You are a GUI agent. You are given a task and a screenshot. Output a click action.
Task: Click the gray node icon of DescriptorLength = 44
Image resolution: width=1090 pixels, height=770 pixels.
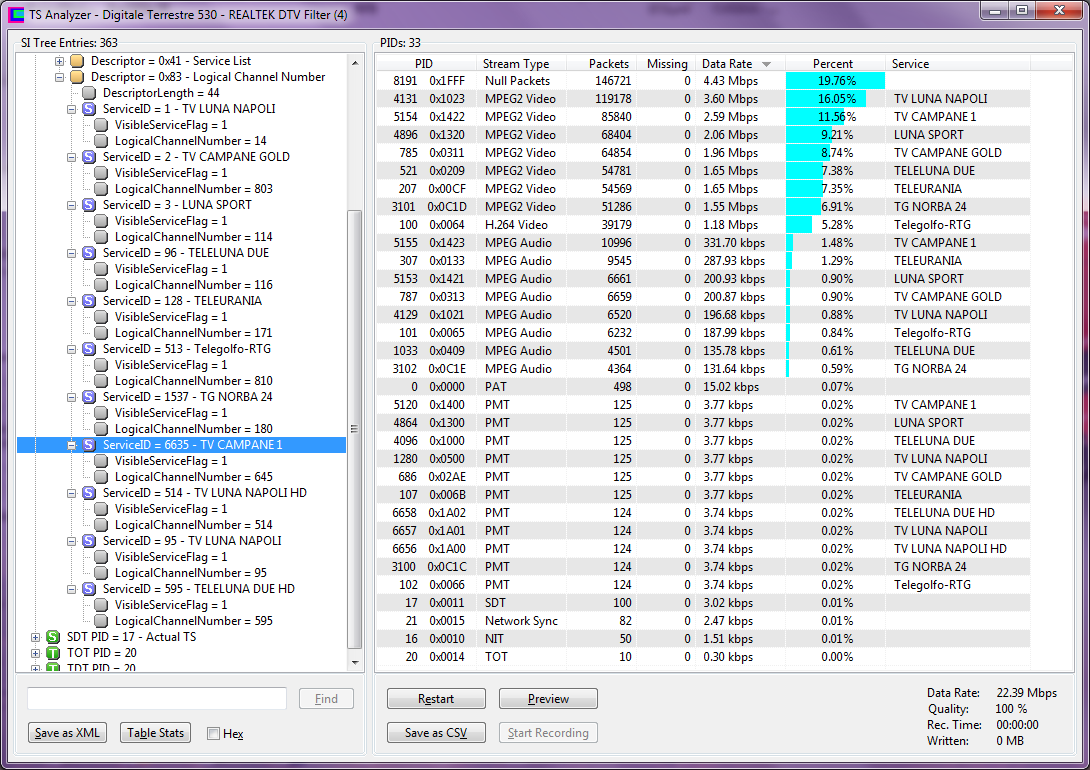[x=89, y=93]
